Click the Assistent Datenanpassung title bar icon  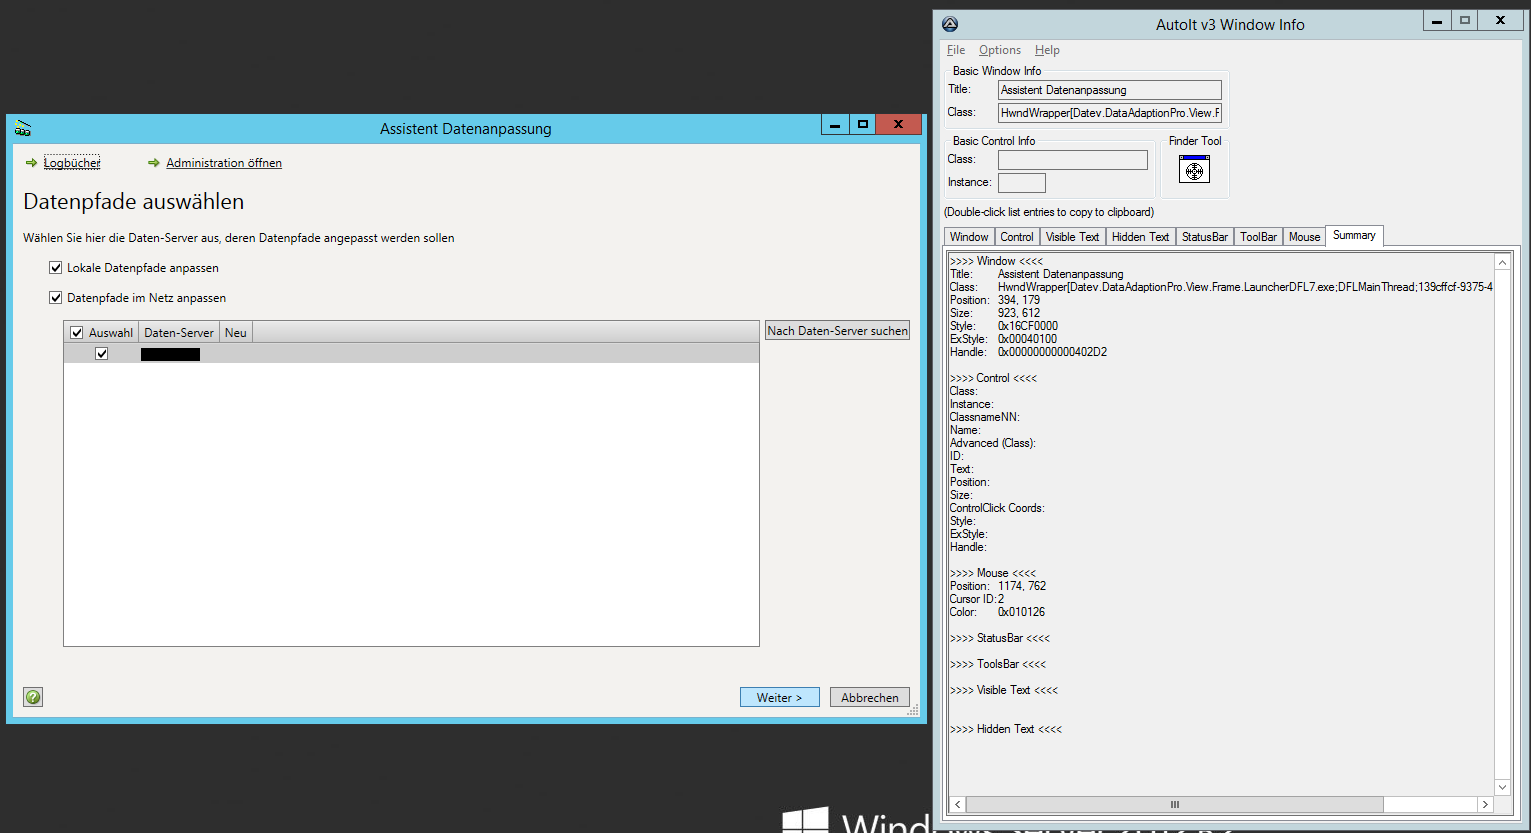pos(23,128)
